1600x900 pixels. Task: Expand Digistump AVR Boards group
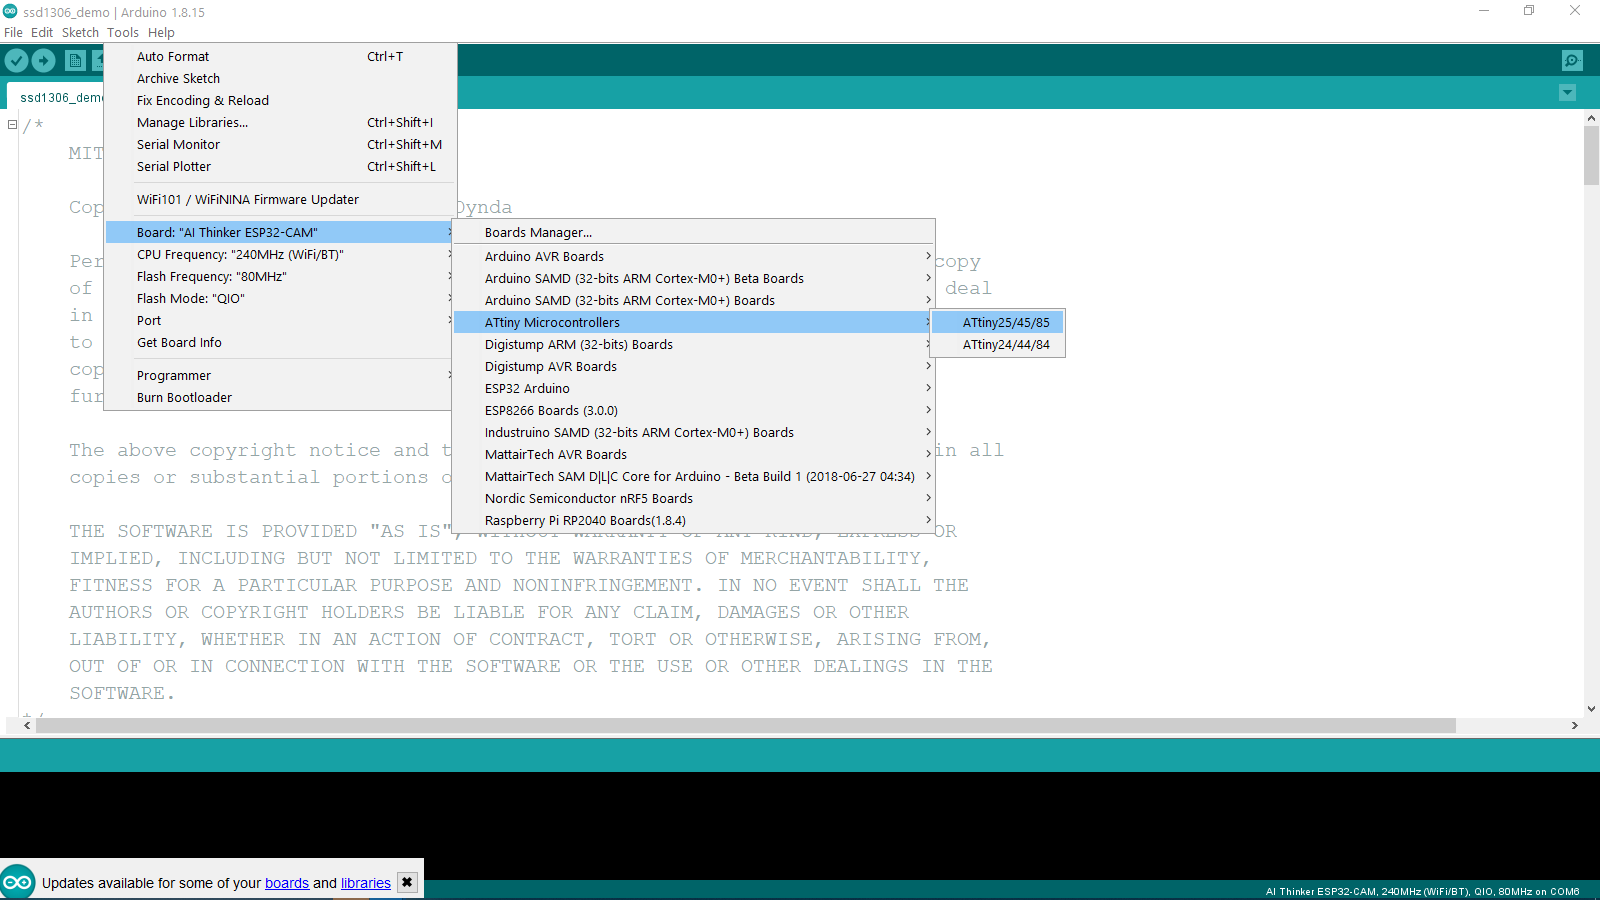click(x=694, y=367)
